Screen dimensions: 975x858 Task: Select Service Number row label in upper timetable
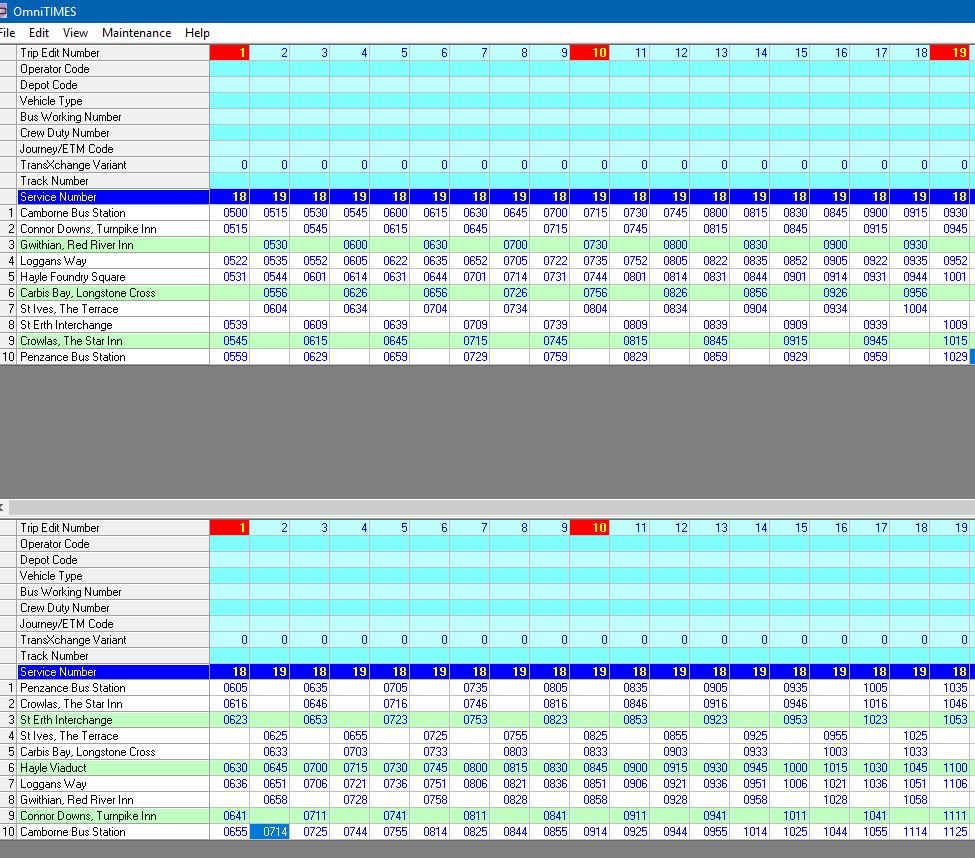click(x=58, y=197)
